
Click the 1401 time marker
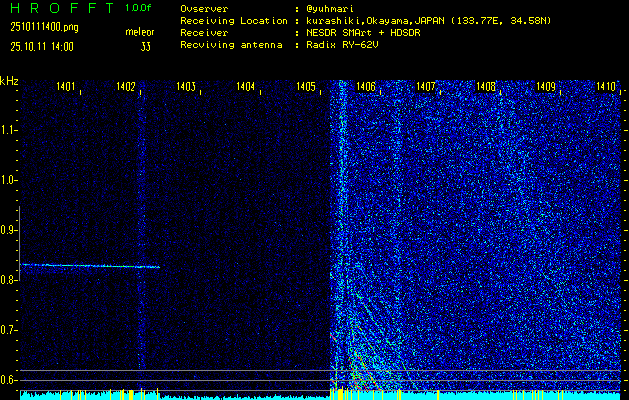pos(67,88)
